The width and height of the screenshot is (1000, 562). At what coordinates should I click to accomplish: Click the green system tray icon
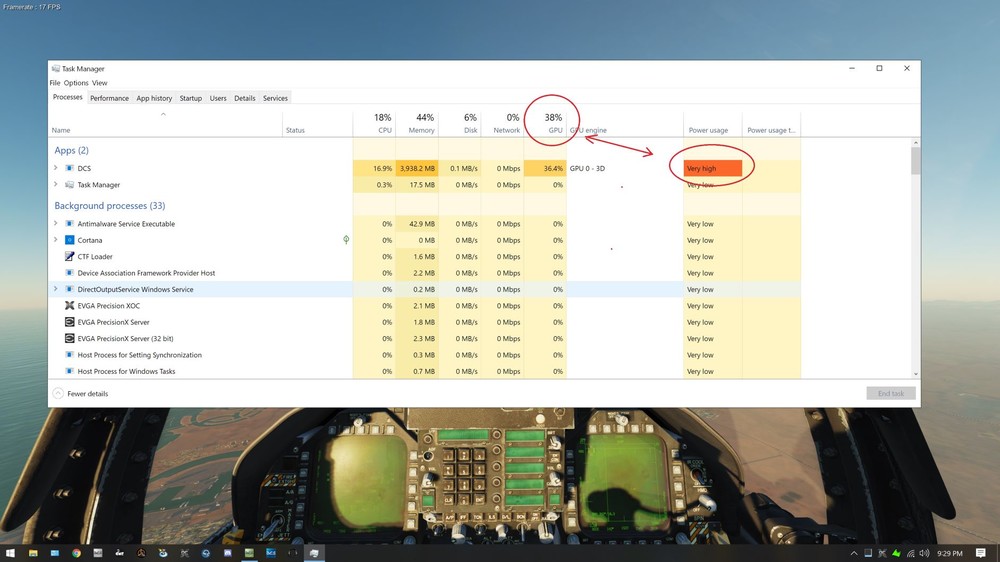(896, 554)
